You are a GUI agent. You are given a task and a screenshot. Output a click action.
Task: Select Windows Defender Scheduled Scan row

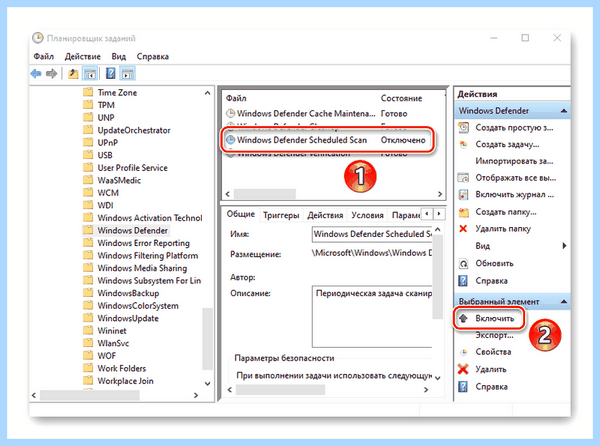(325, 140)
